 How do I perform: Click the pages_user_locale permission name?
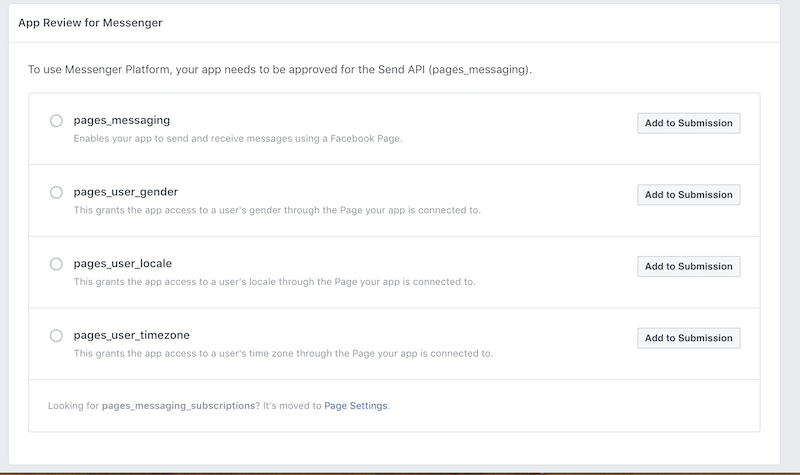click(x=123, y=263)
